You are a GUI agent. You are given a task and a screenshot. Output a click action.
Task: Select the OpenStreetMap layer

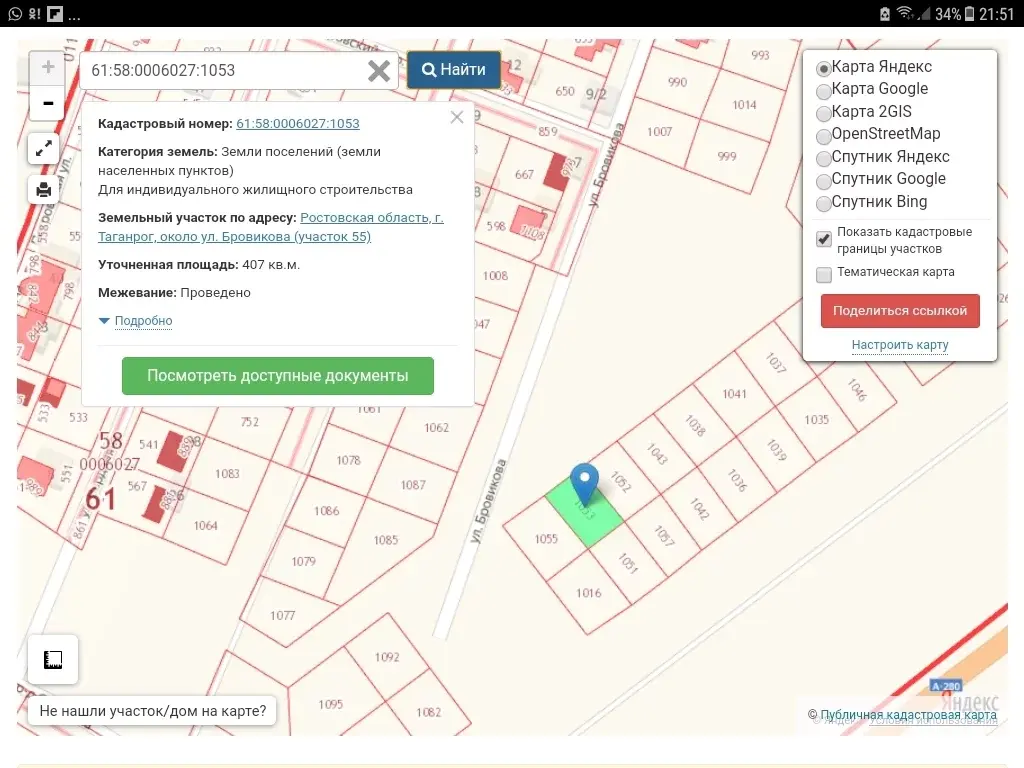click(x=823, y=134)
